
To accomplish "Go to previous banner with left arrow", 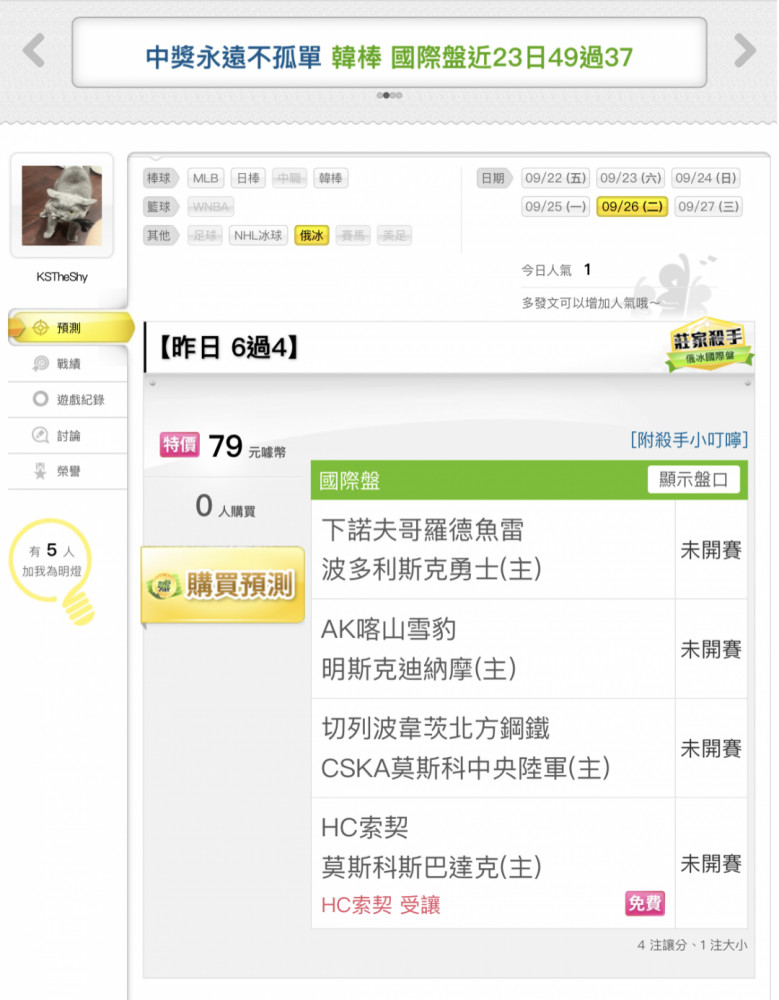I will coord(34,50).
